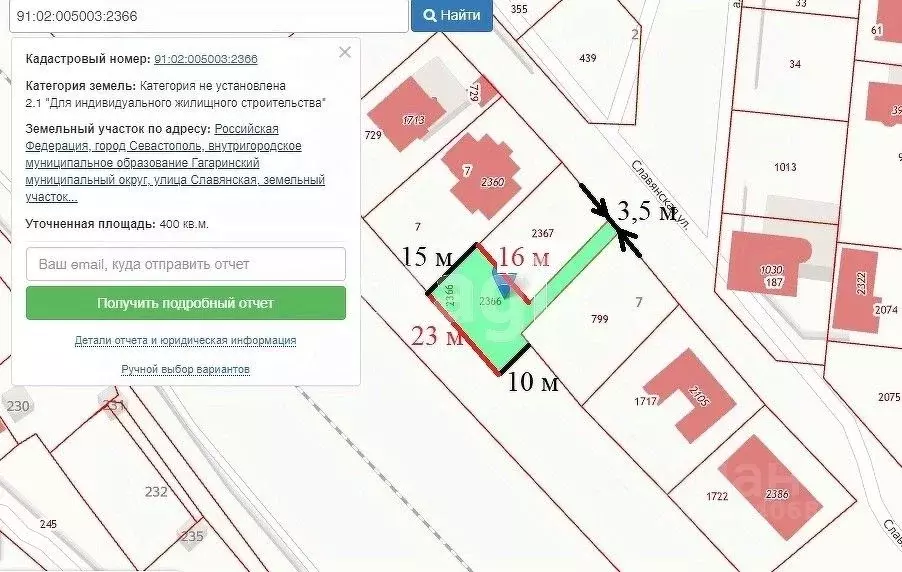Focus the email field for the report

186,264
